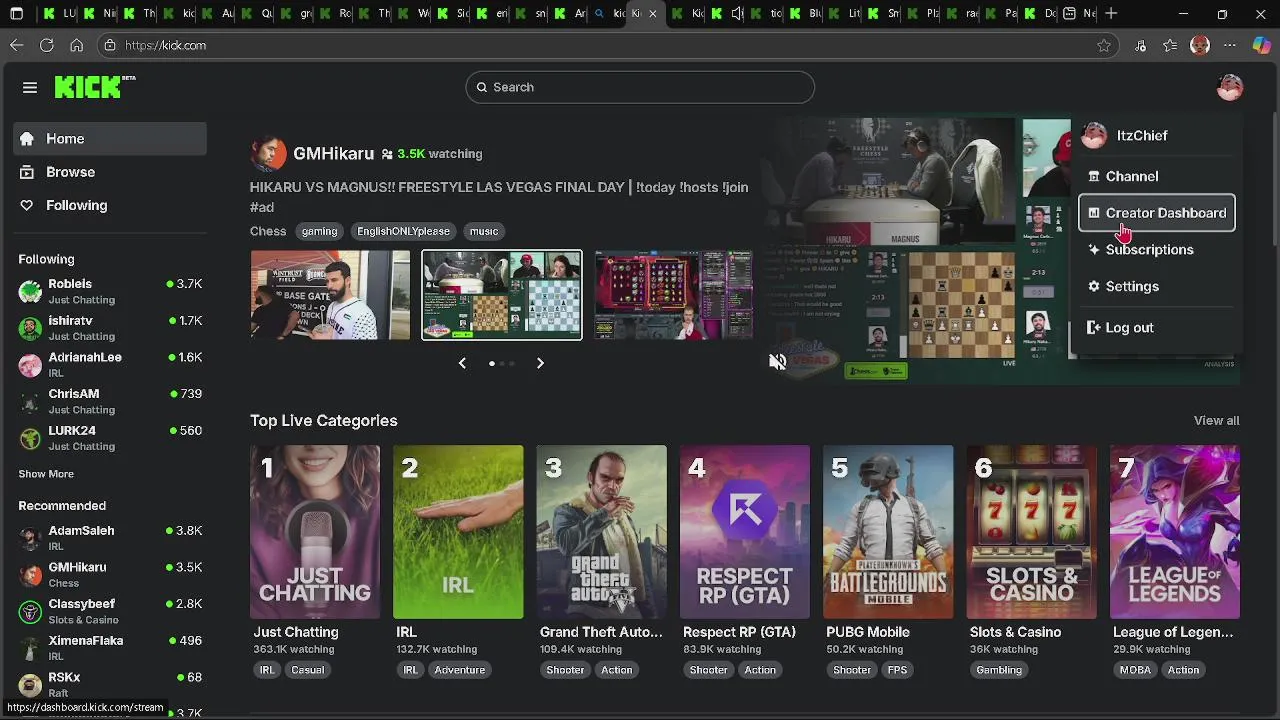Open the hamburger sidebar menu
The image size is (1280, 720).
click(x=30, y=88)
